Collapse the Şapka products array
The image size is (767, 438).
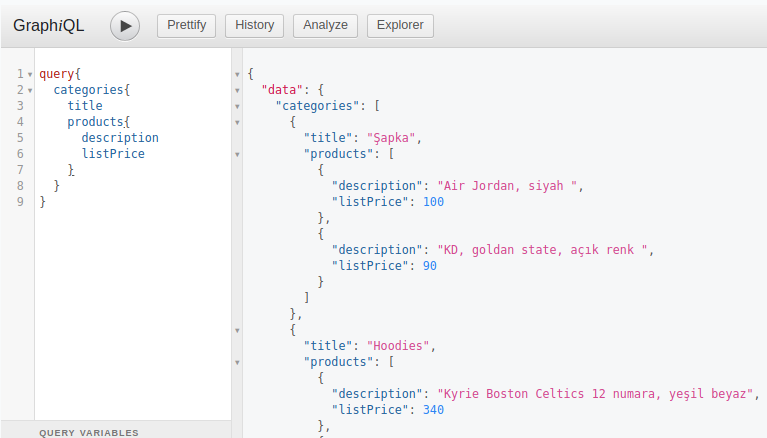[237, 154]
